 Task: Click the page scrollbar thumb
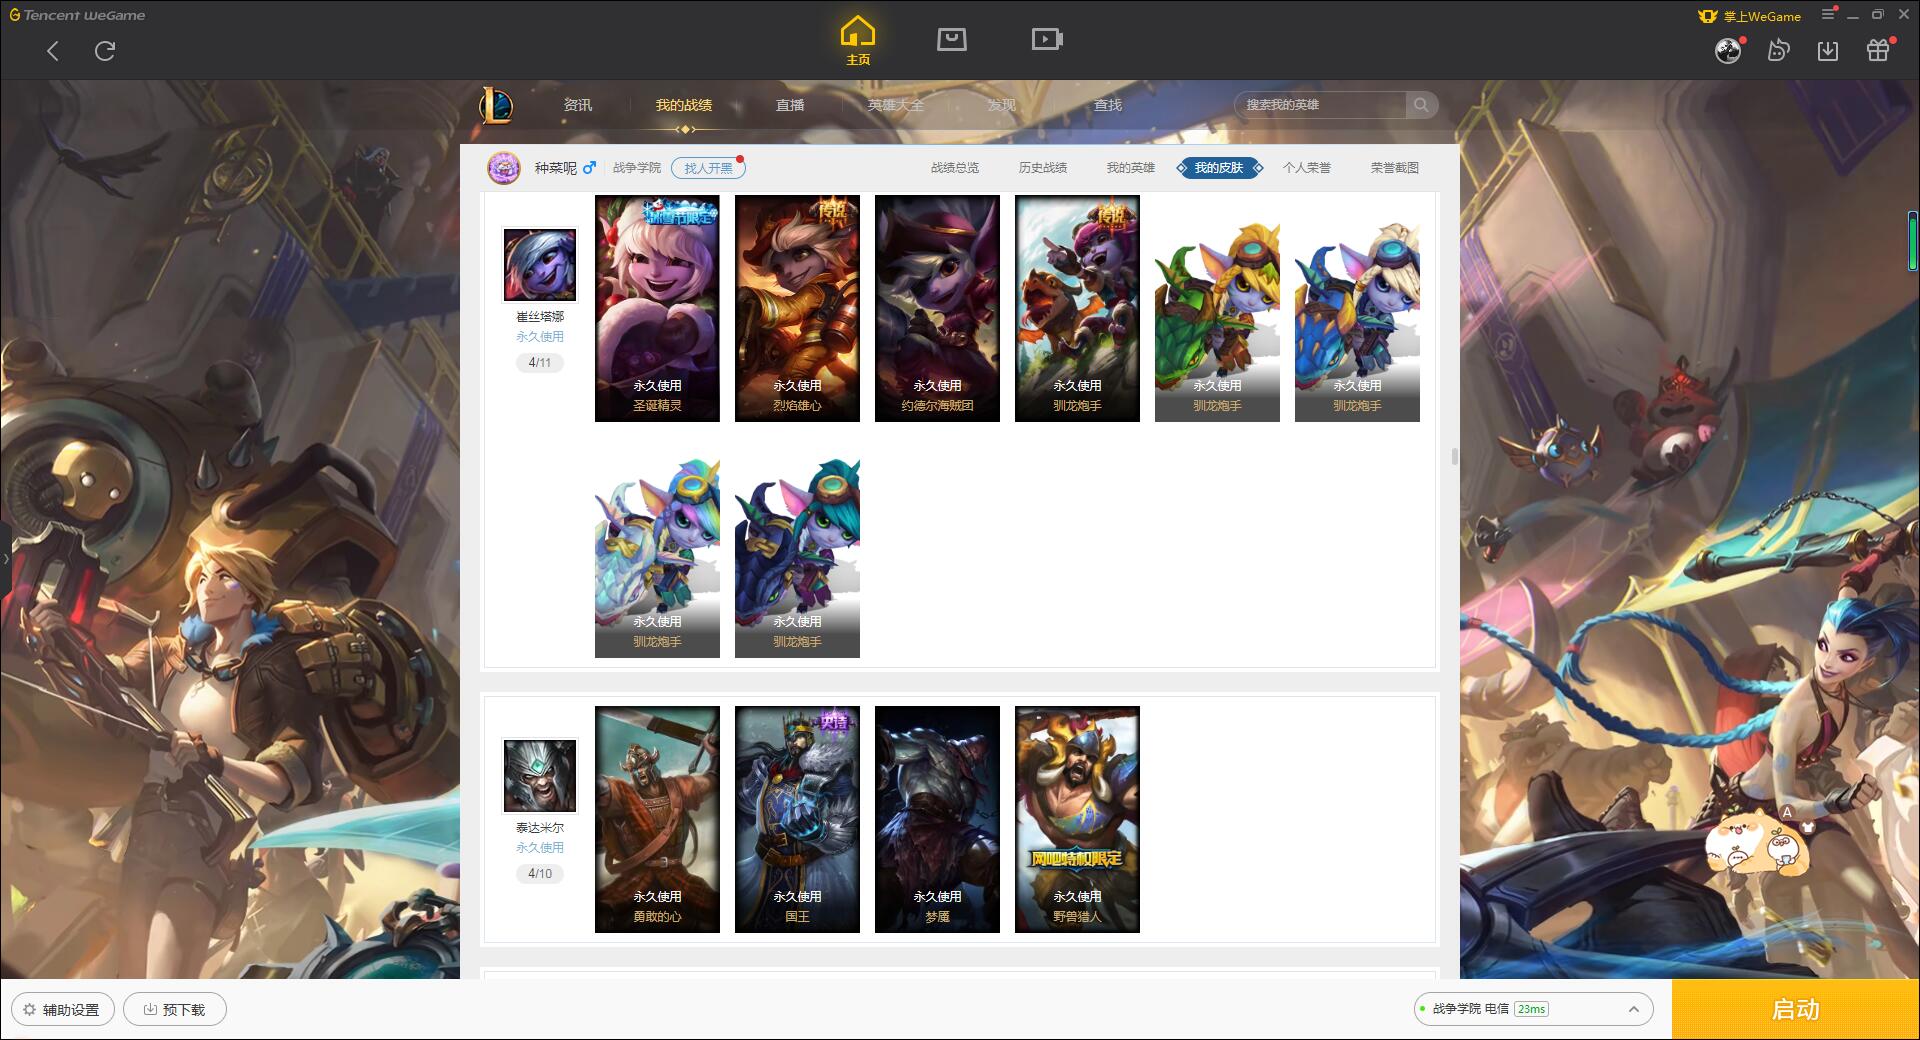click(1454, 456)
